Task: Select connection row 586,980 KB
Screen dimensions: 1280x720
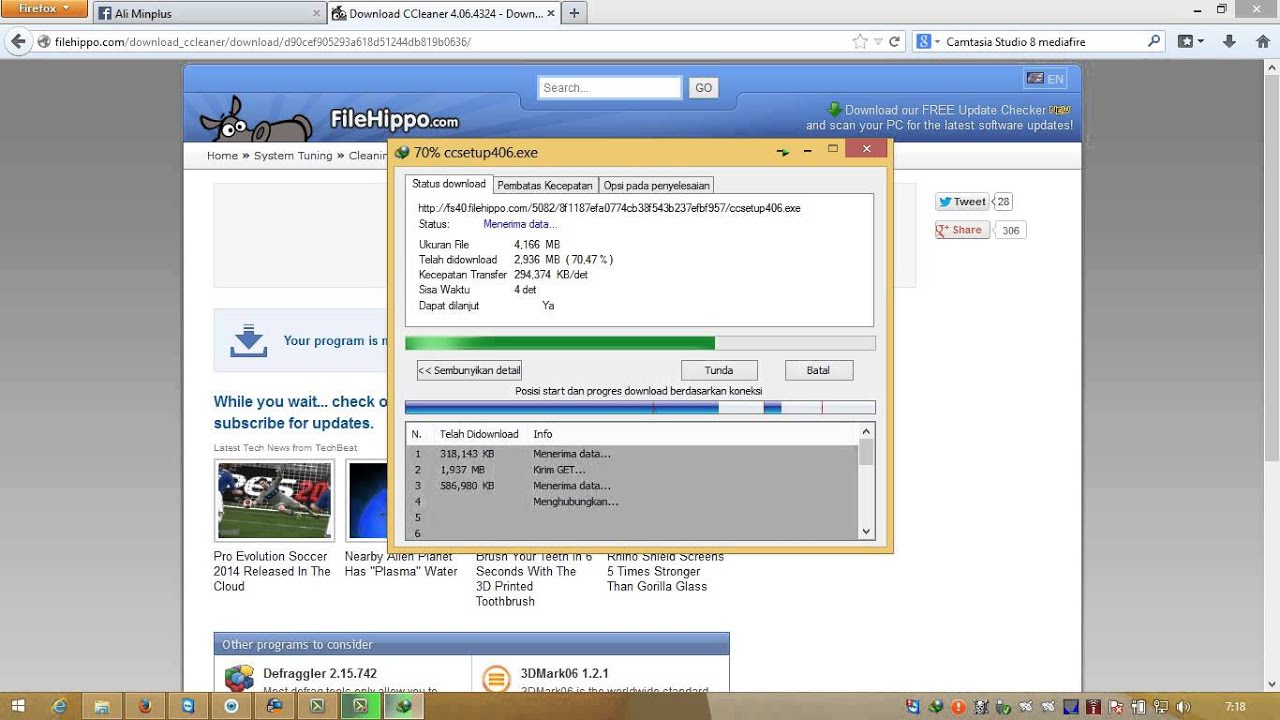Action: (x=632, y=486)
